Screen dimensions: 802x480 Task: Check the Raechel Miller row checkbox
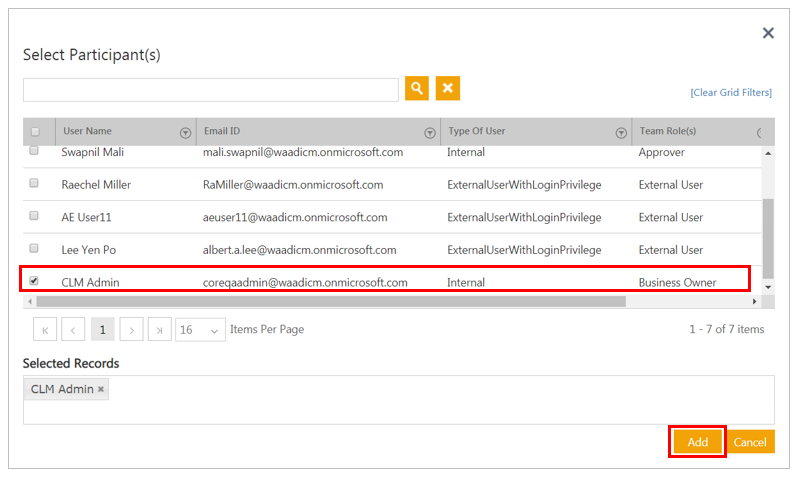pyautogui.click(x=34, y=184)
